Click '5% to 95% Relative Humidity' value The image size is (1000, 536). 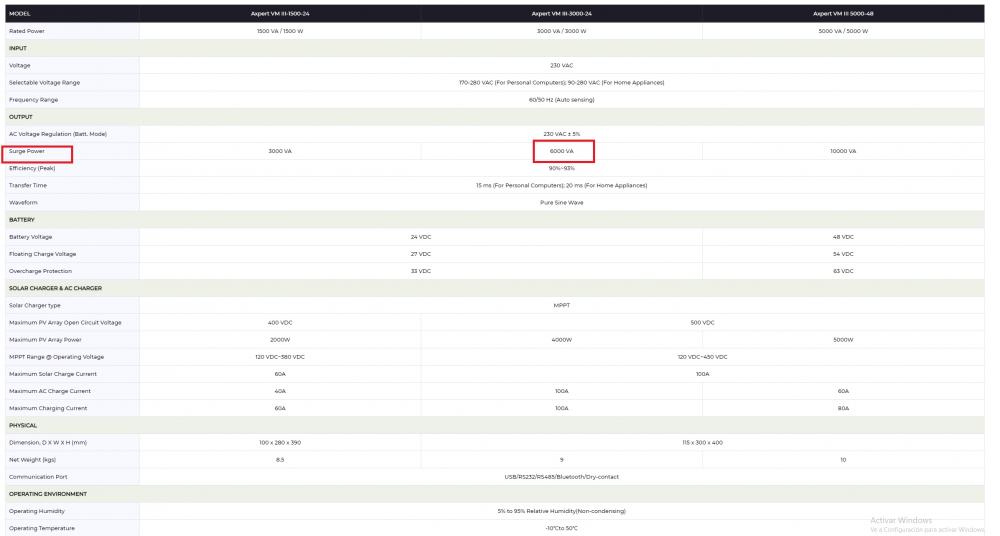tap(536, 511)
